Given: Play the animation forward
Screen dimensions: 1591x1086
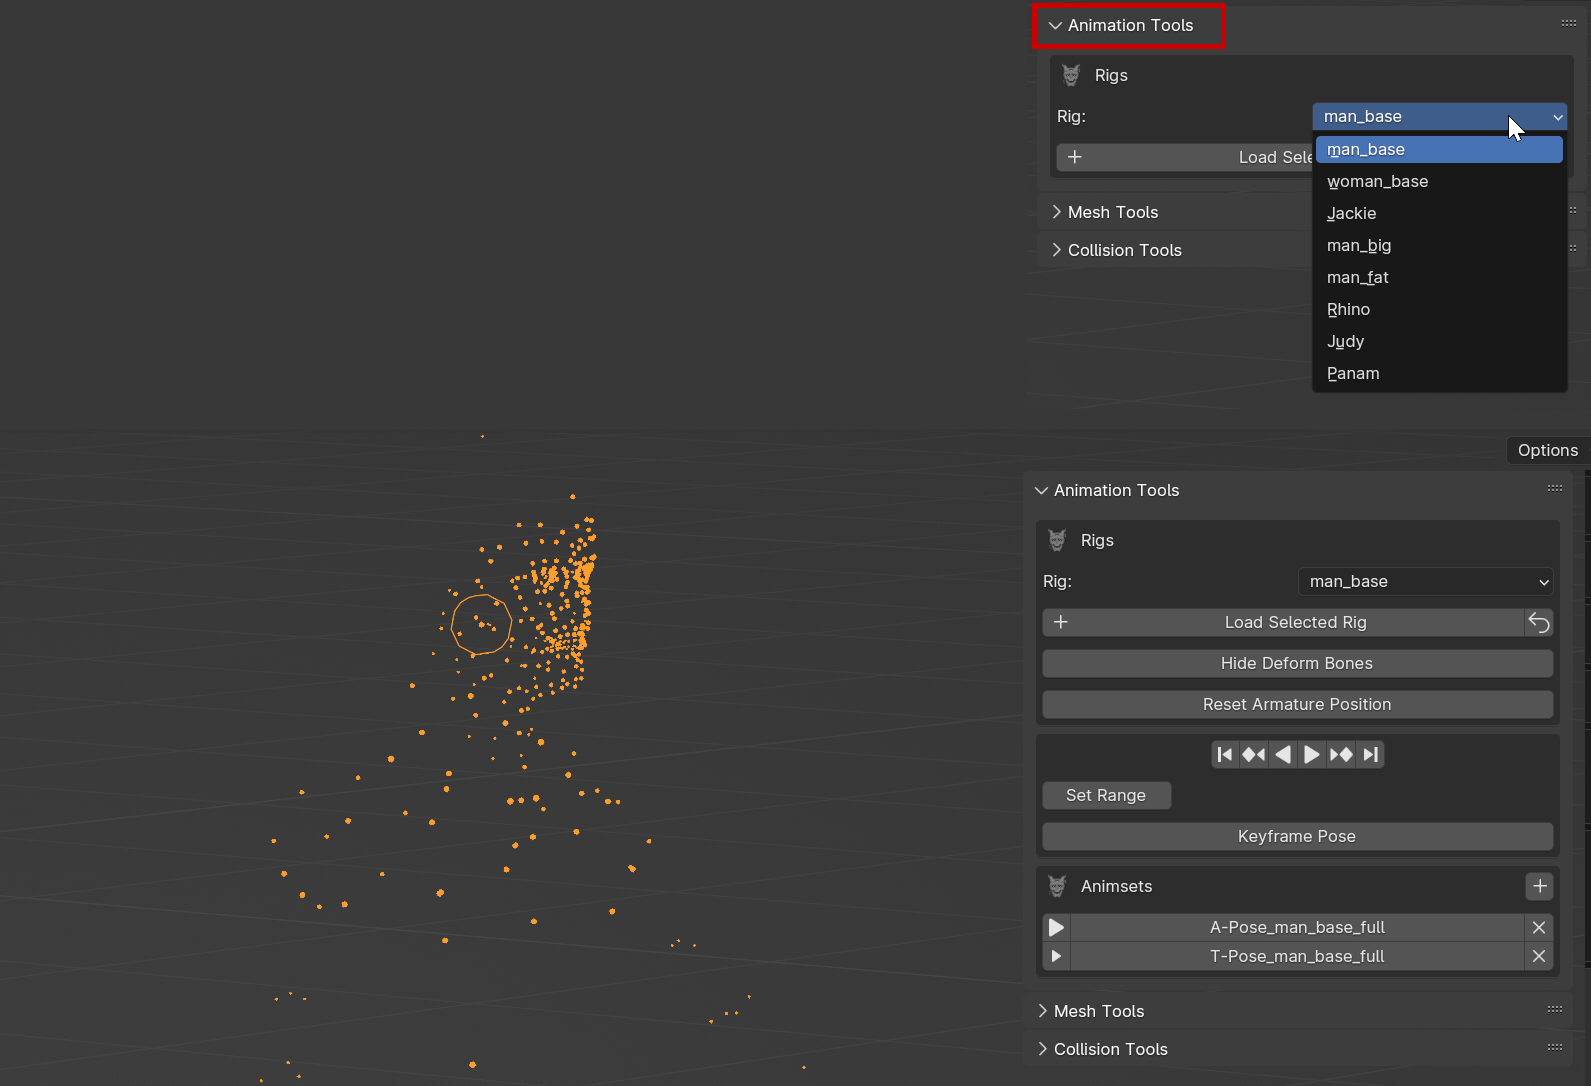Looking at the screenshot, I should click(1312, 755).
